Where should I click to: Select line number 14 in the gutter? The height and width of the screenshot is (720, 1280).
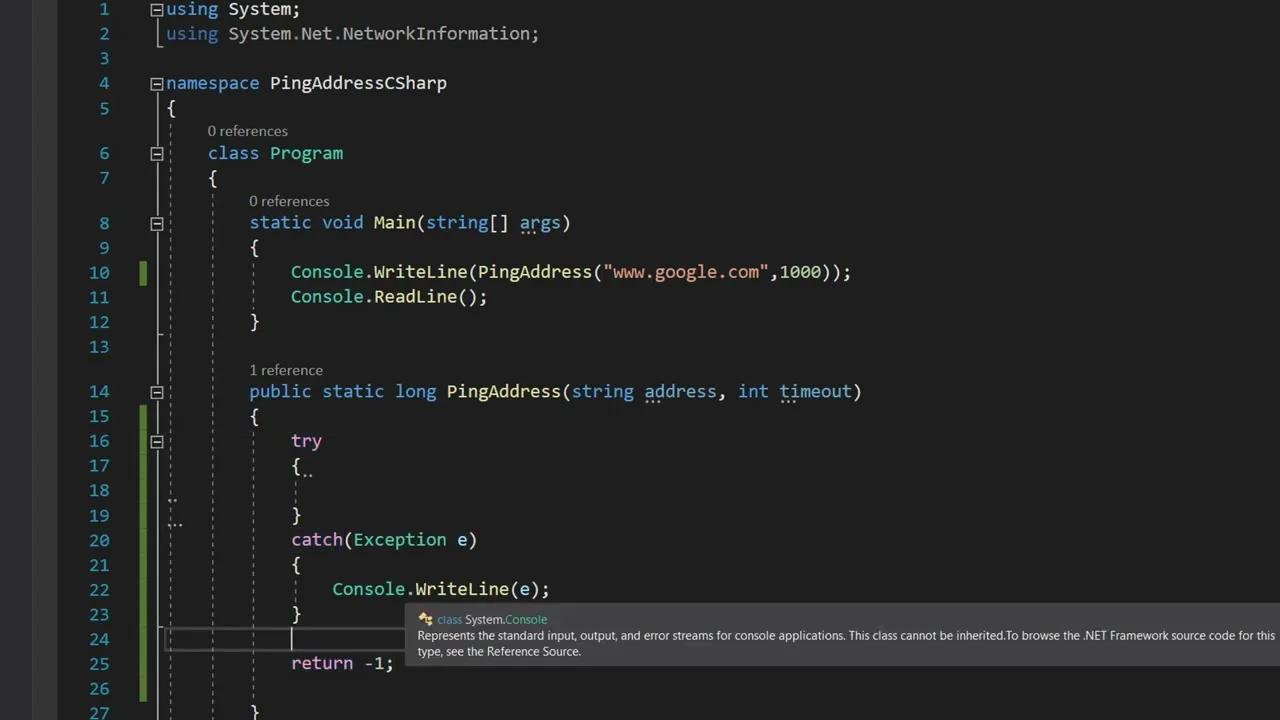[x=99, y=391]
